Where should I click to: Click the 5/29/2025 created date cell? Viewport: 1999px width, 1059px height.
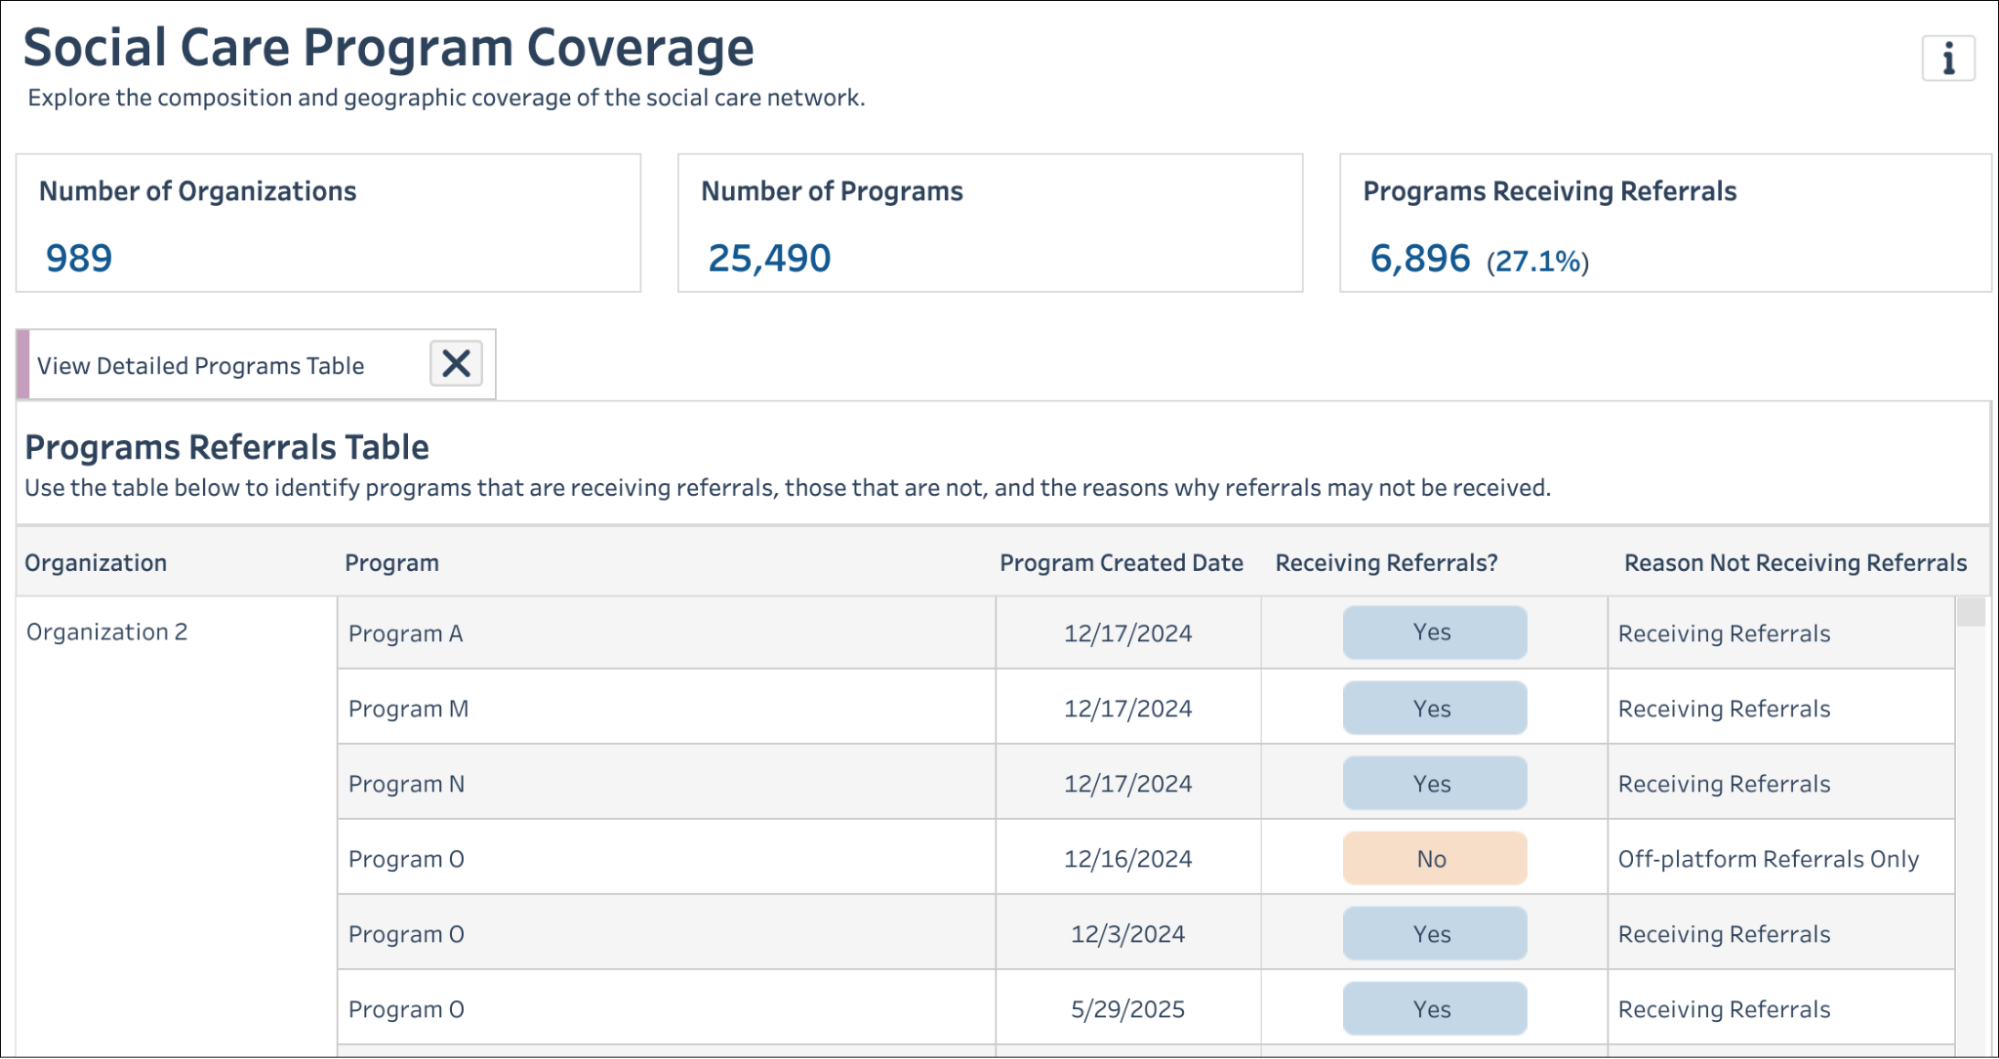pos(1127,1009)
